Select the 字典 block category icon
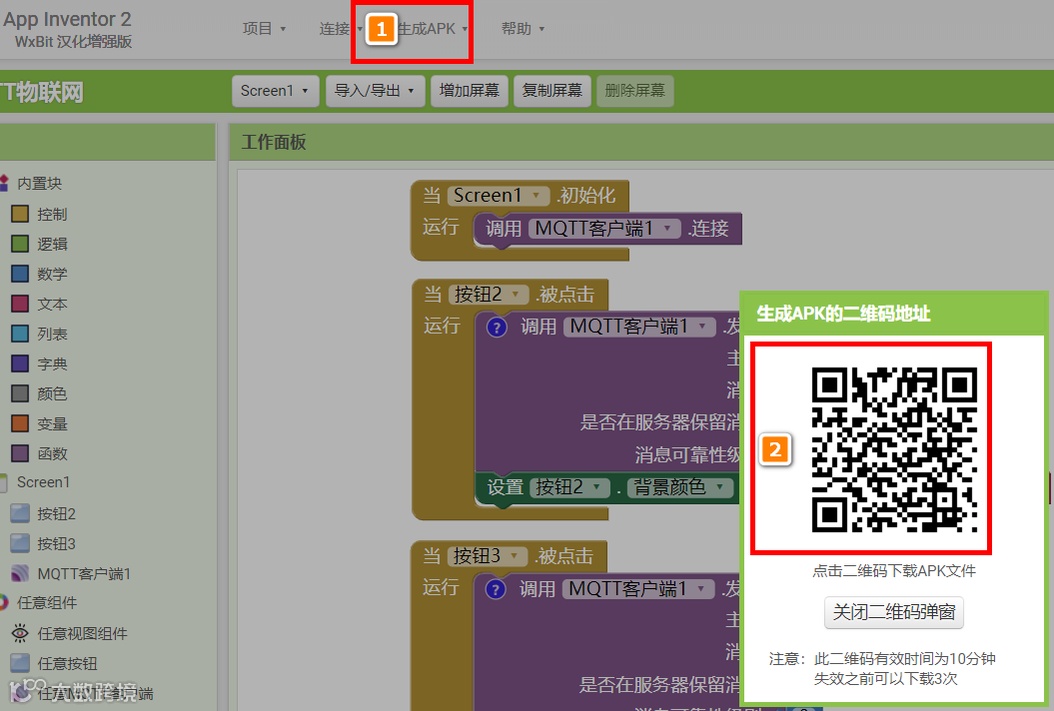Viewport: 1054px width, 711px height. pos(20,364)
